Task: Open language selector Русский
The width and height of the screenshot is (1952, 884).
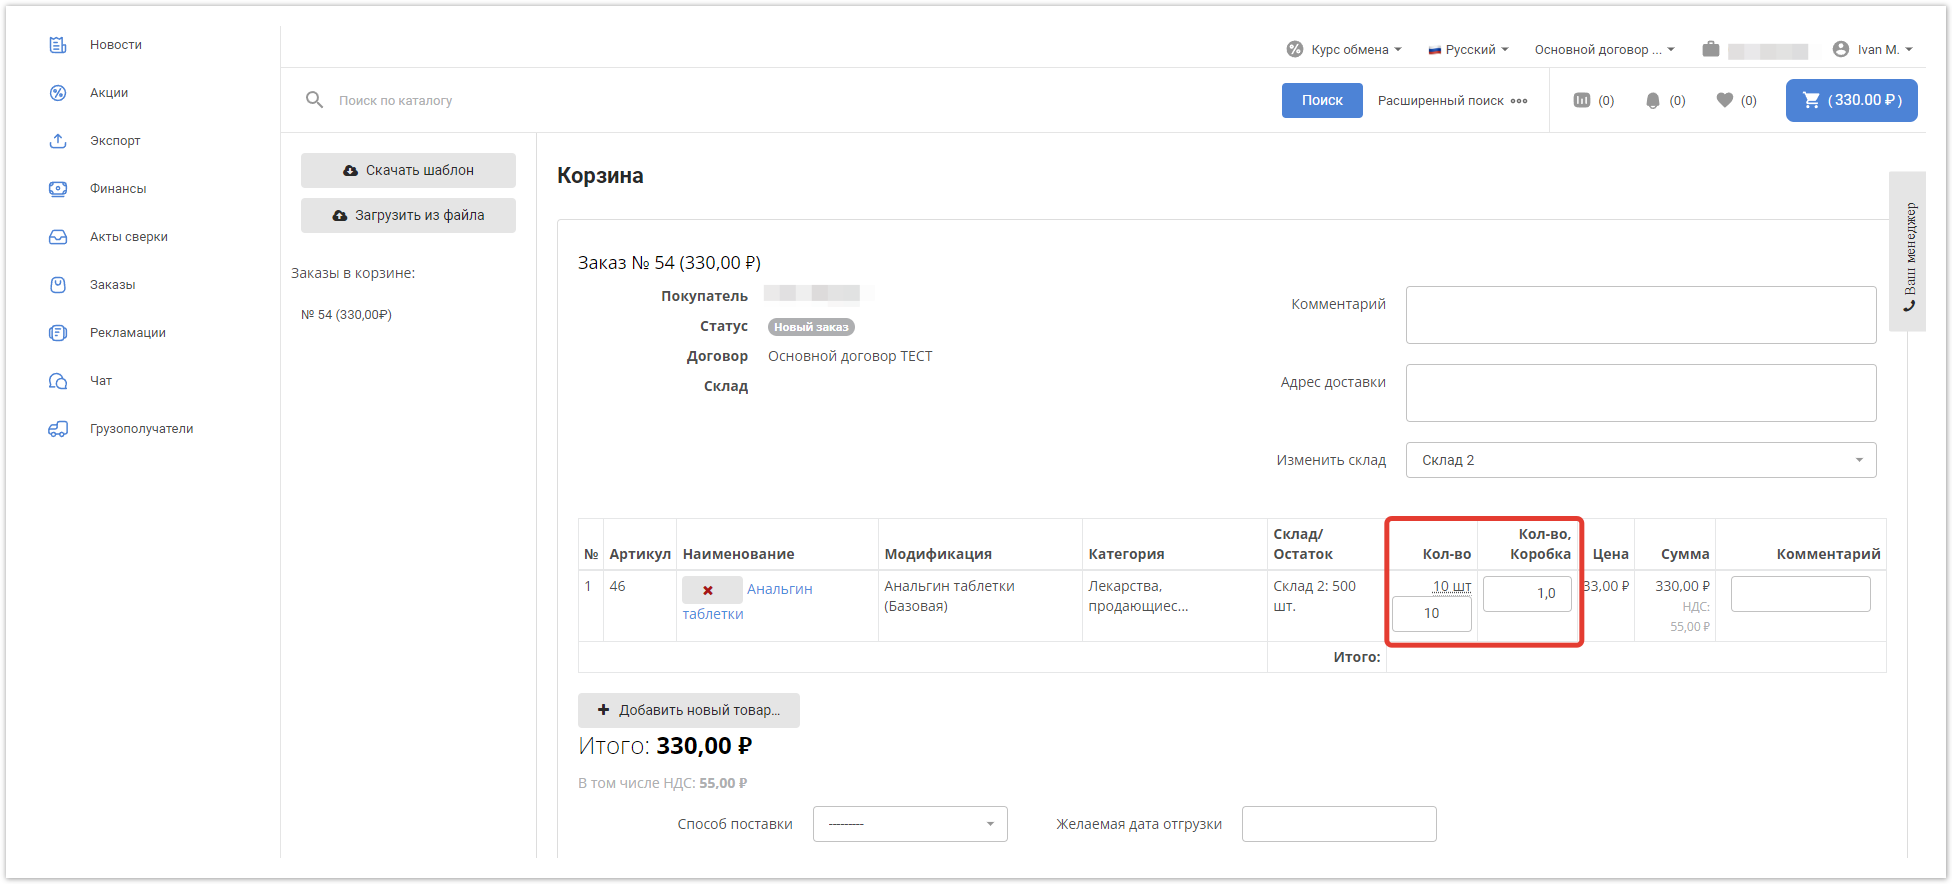Action: [1468, 49]
